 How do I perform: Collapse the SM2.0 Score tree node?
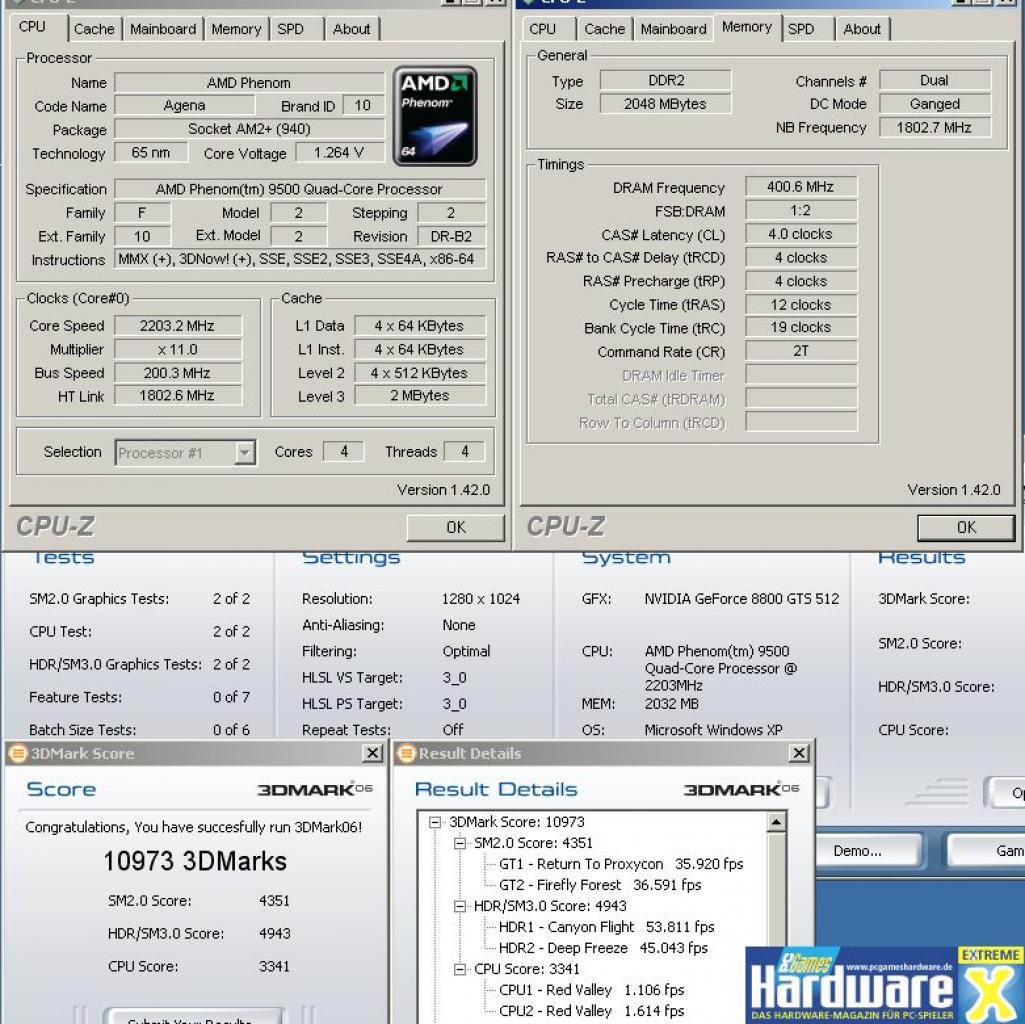[460, 844]
